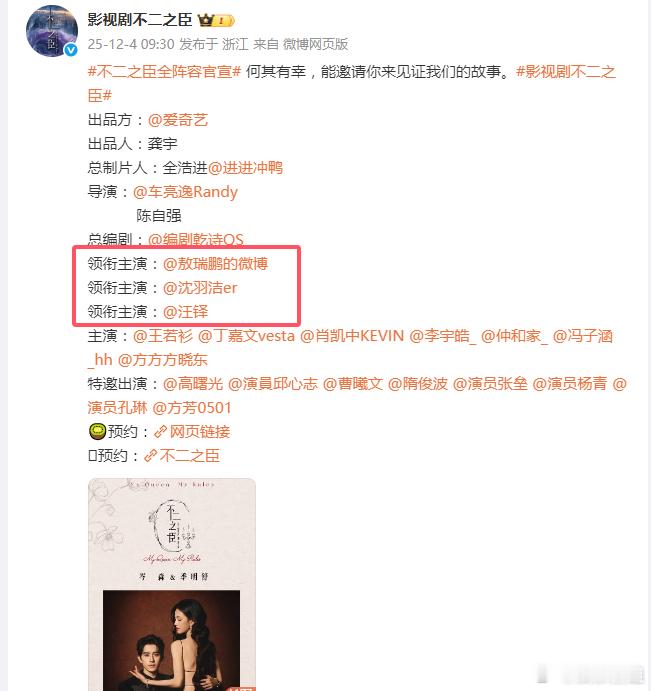Screen dimensions: 651x691
Task: Open @丁嘉文vesta mention
Action: click(246, 336)
